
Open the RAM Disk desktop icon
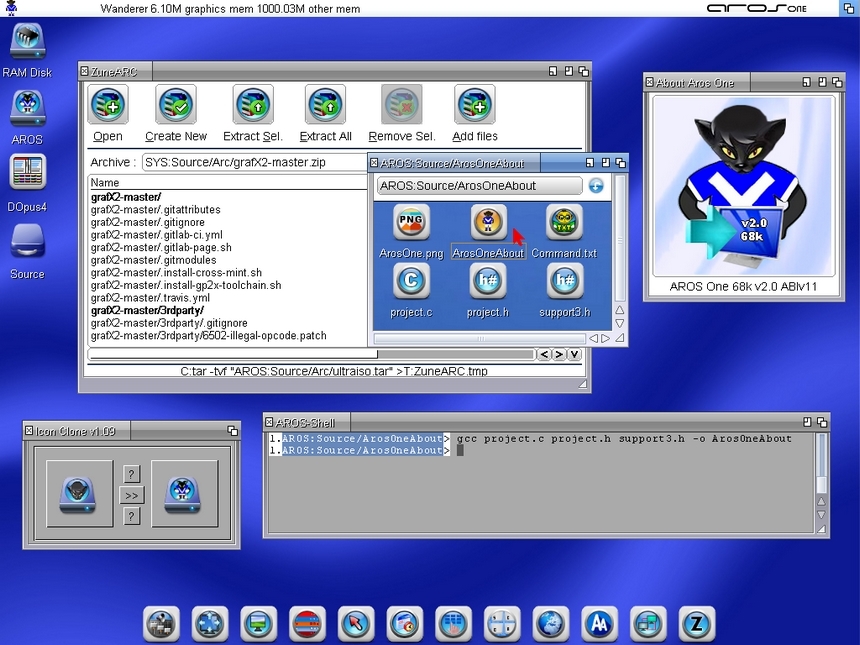27,42
